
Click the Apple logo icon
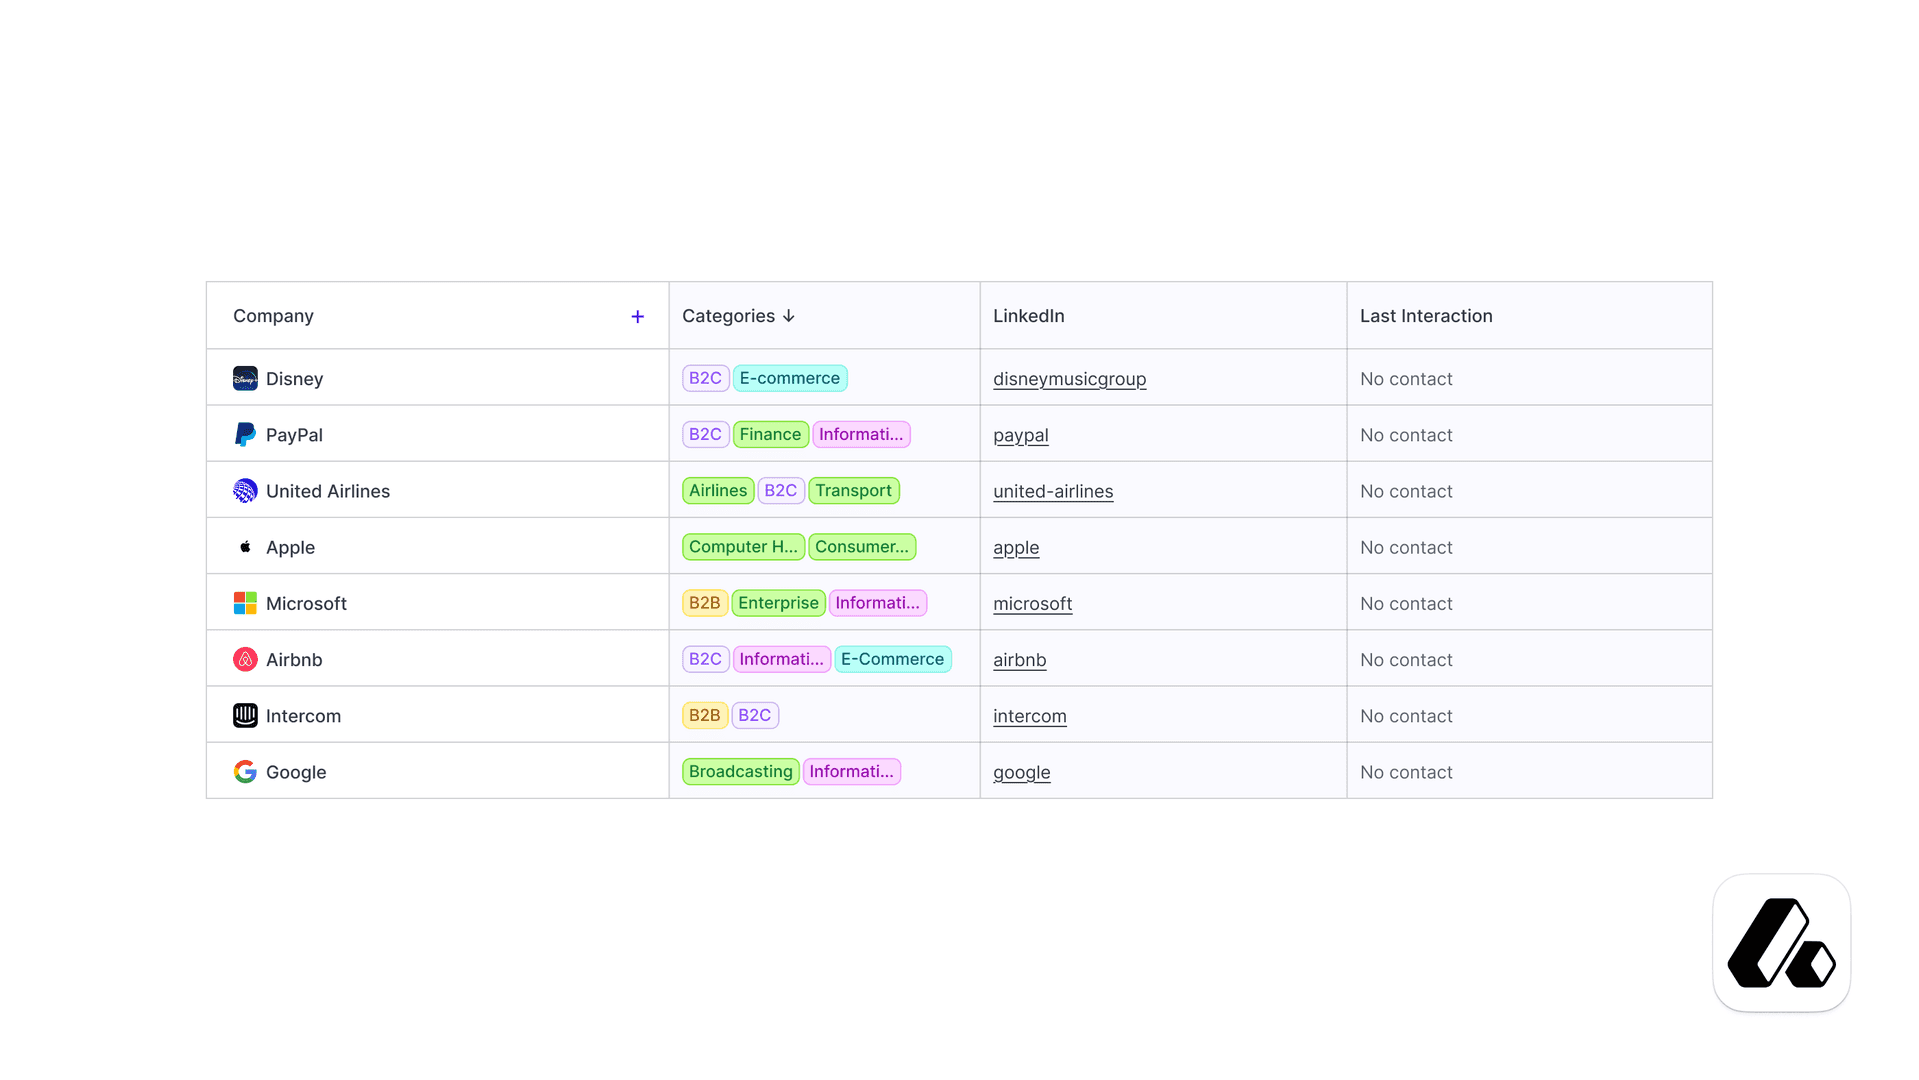245,546
